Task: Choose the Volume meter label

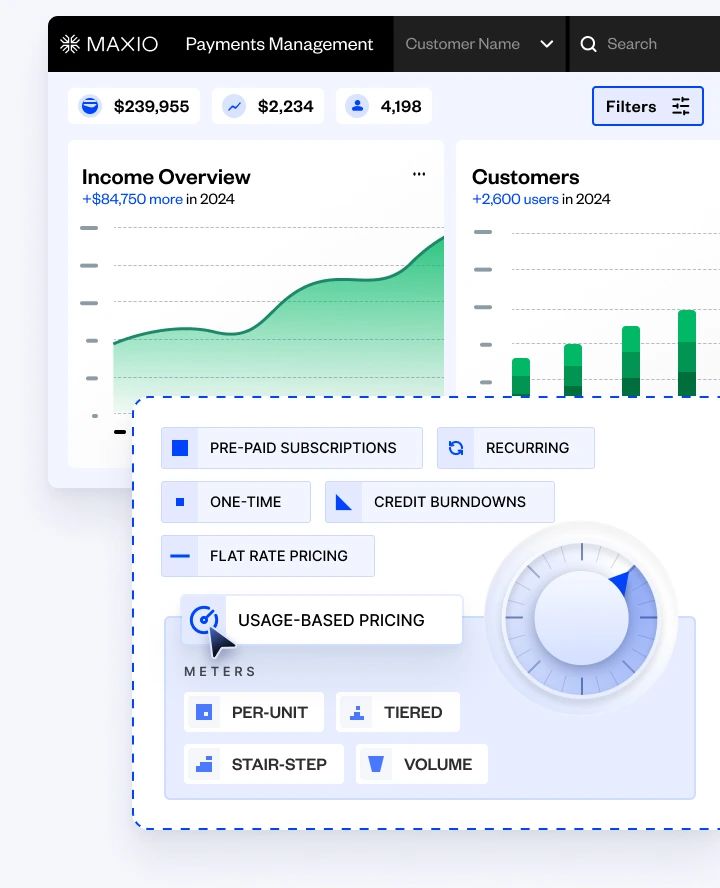Action: [438, 765]
